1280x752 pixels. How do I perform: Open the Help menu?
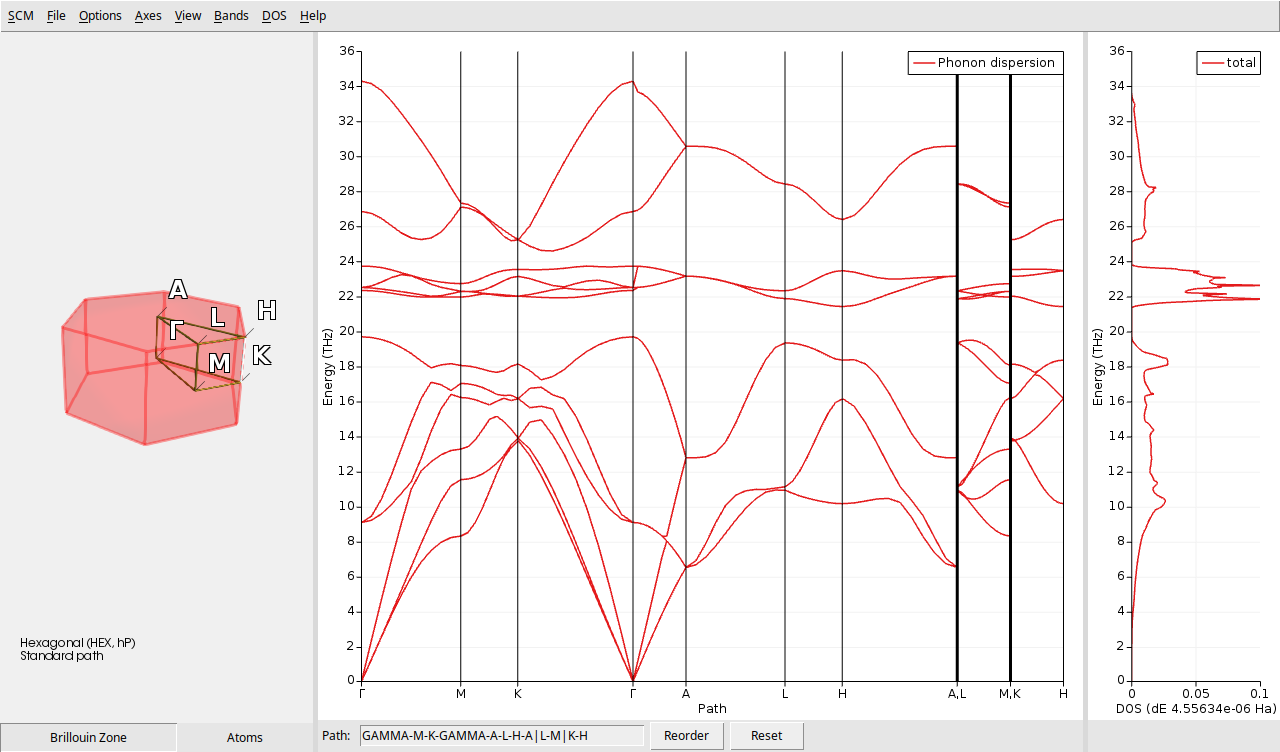pyautogui.click(x=313, y=16)
